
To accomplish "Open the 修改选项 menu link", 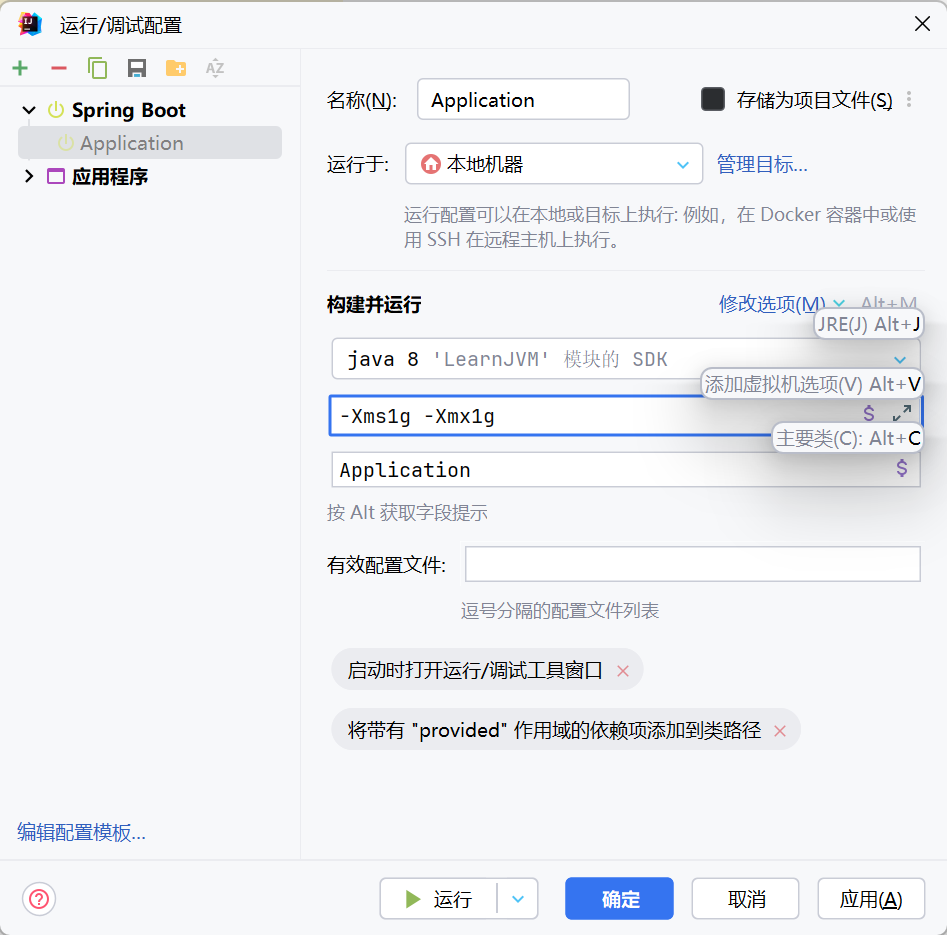I will [x=772, y=304].
